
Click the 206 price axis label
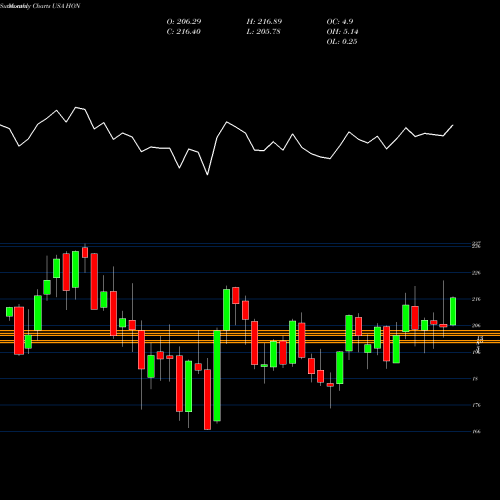[476, 325]
